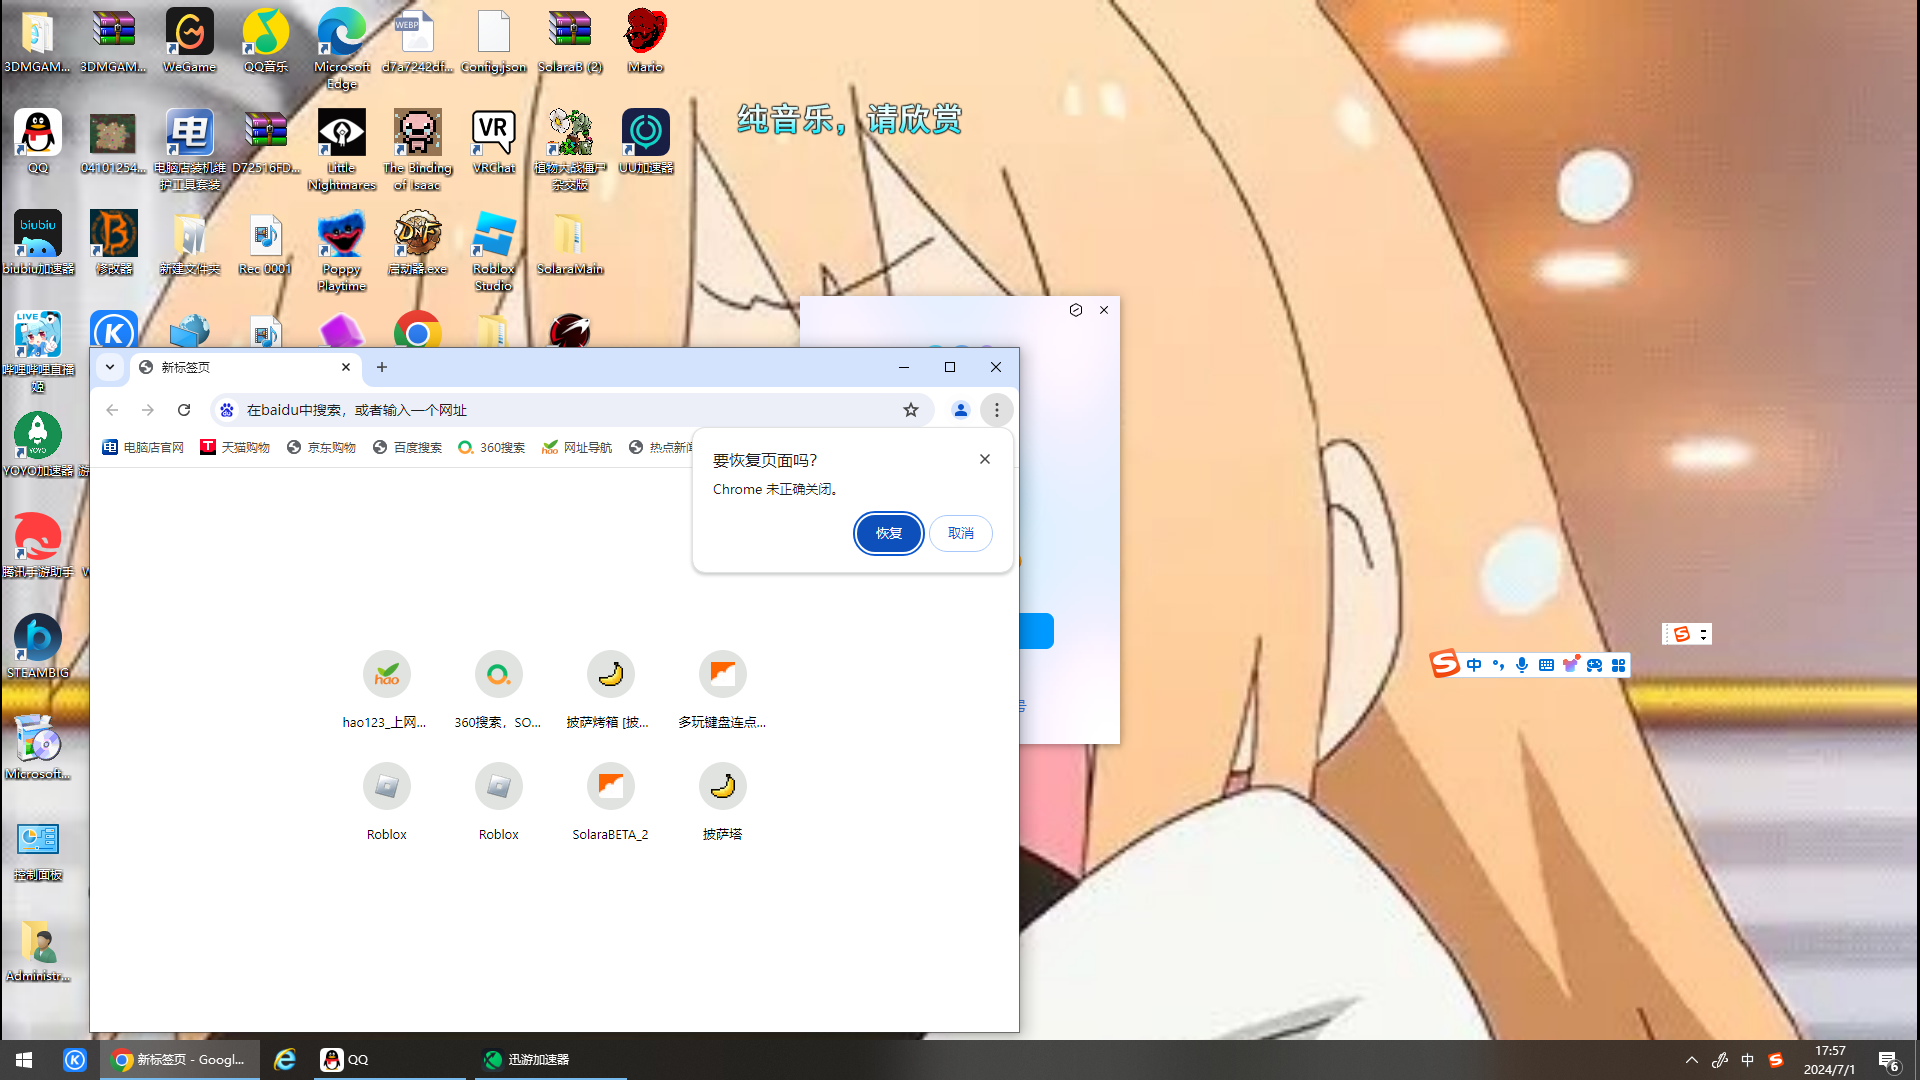Open the 电脑店官网 bookmark
Image resolution: width=1920 pixels, height=1080 pixels.
point(143,447)
